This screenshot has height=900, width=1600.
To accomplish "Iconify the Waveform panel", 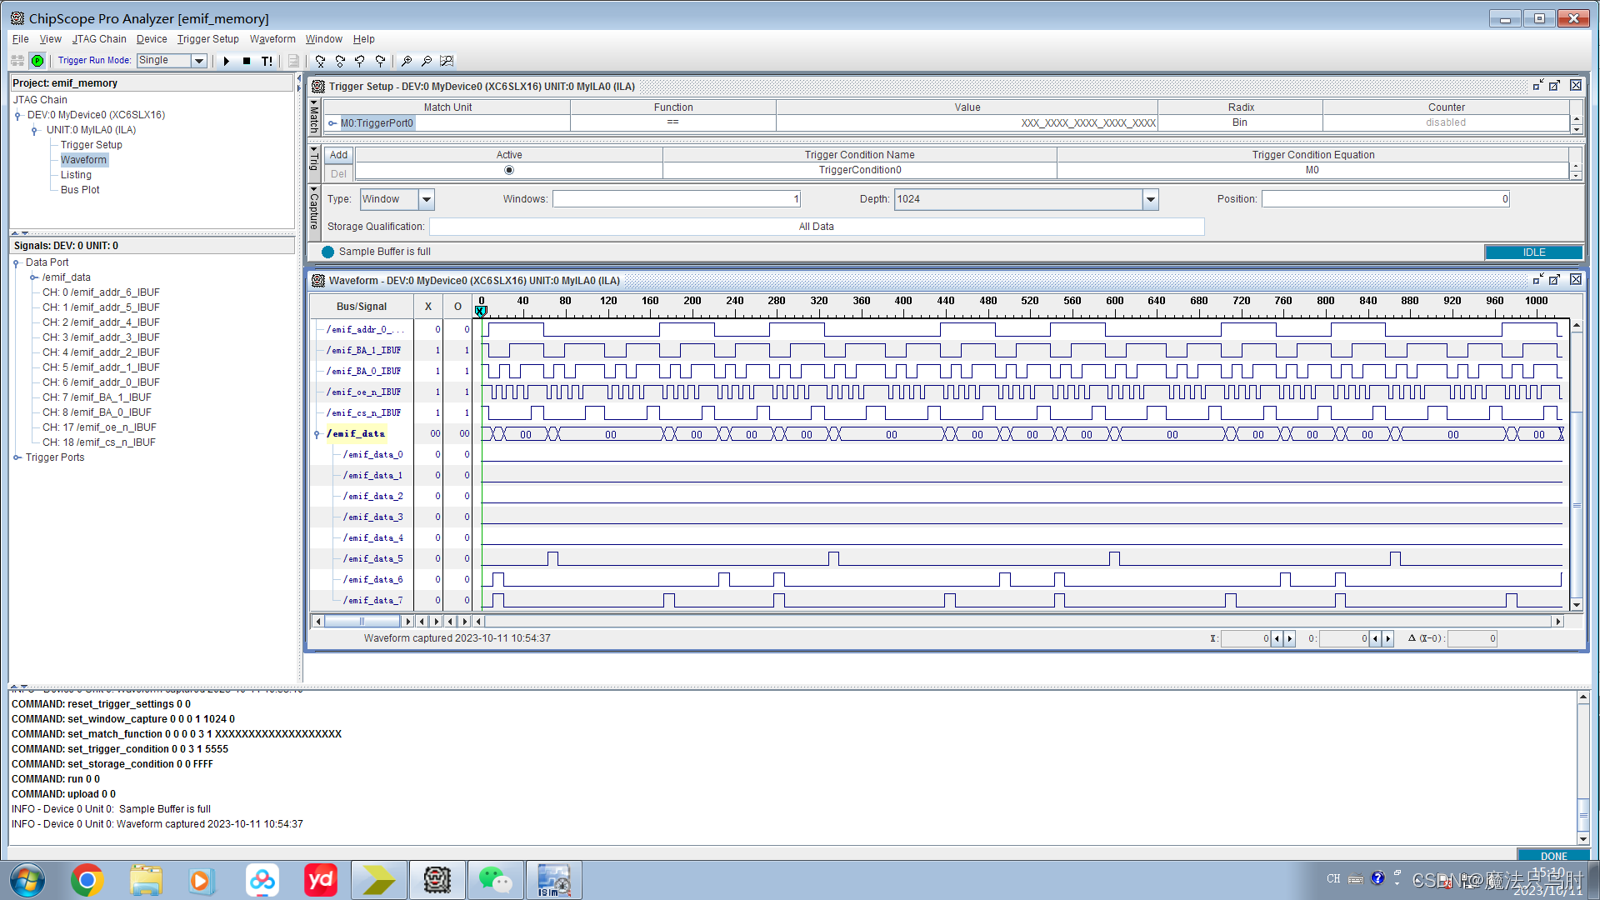I will [1538, 280].
